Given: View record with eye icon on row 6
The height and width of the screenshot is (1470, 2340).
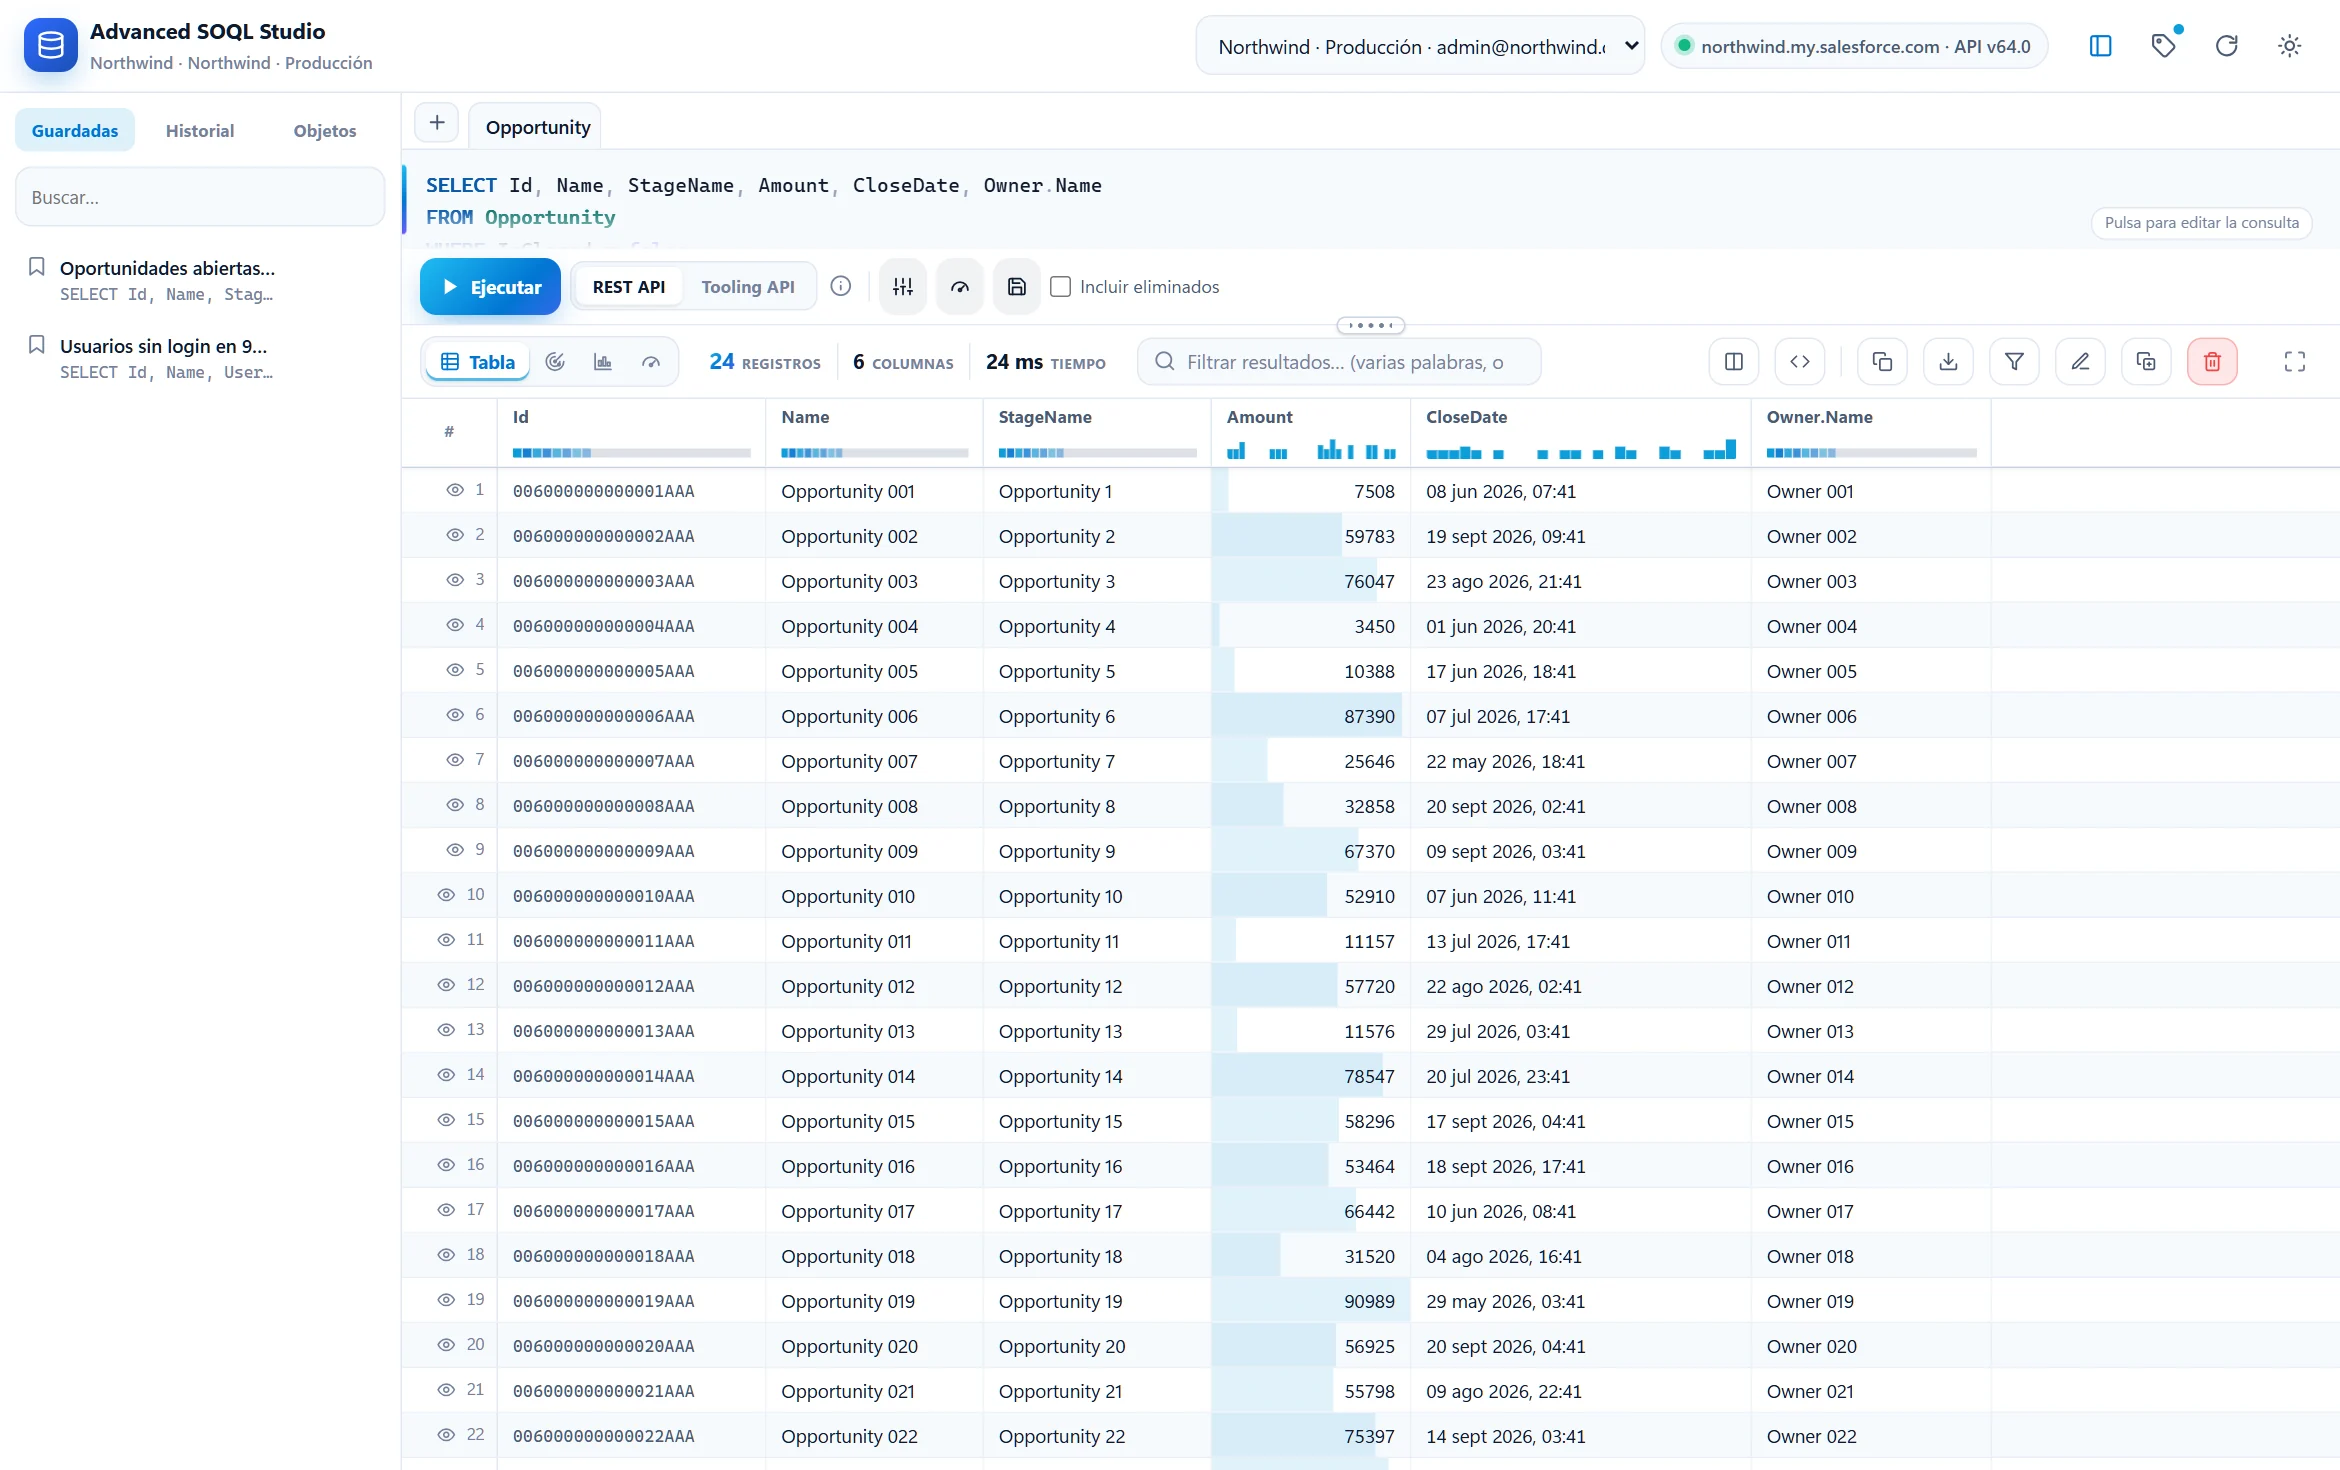Looking at the screenshot, I should click(455, 715).
